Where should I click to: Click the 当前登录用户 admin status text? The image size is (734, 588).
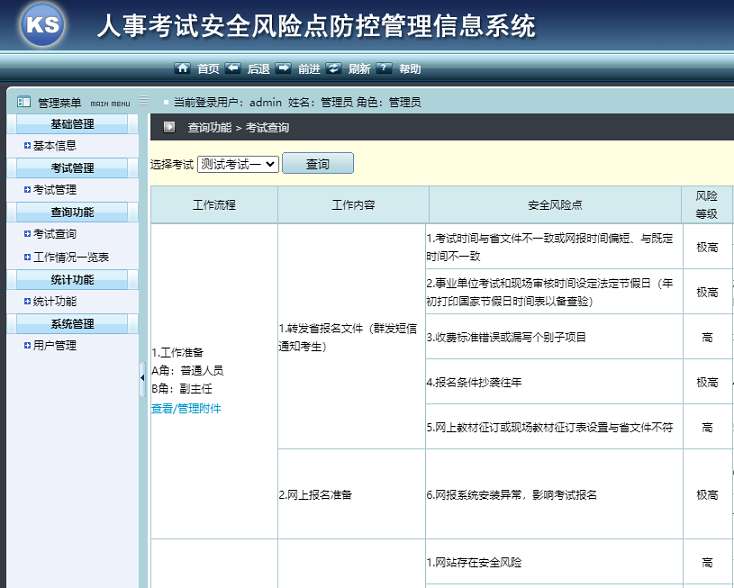point(297,102)
